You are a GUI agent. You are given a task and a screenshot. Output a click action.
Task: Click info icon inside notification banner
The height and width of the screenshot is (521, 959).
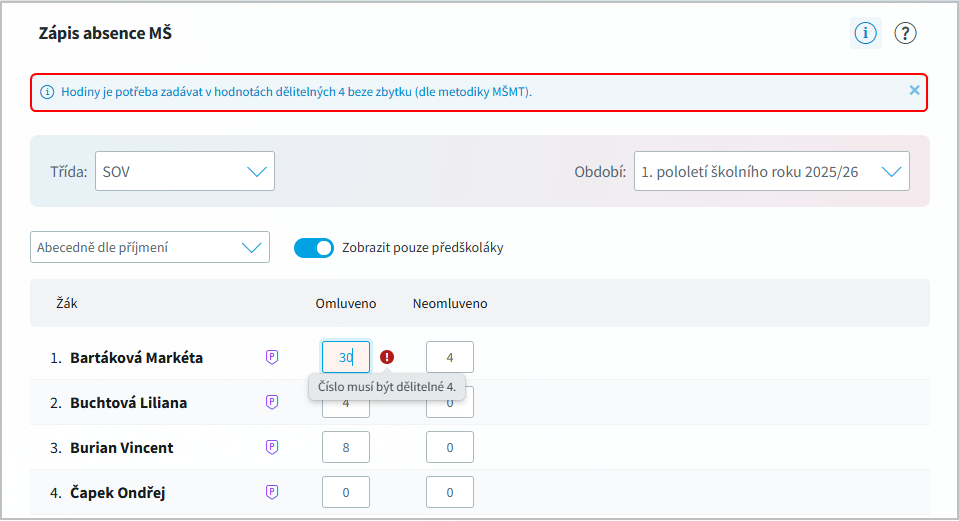tap(47, 92)
